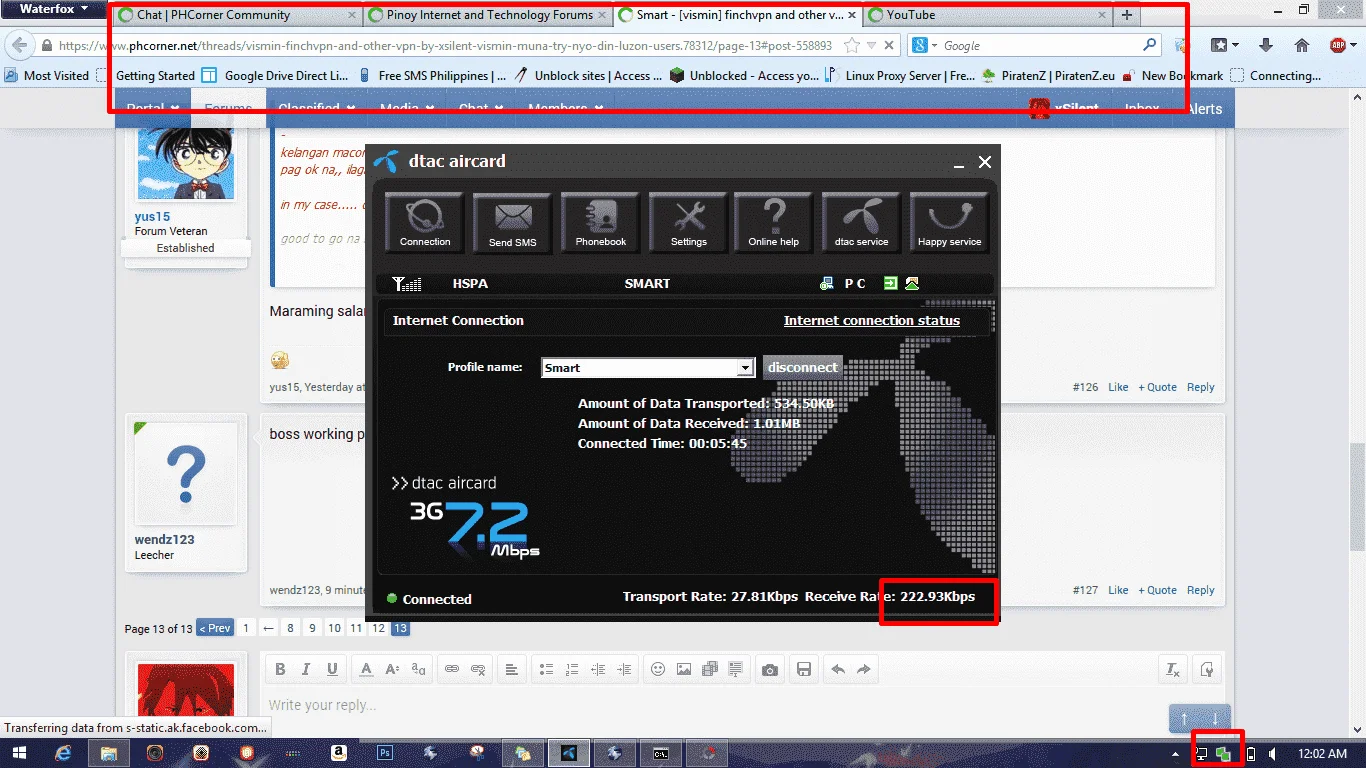The height and width of the screenshot is (768, 1366).
Task: Switch to Pinoy Internet and Technology Forums tab
Action: point(487,15)
